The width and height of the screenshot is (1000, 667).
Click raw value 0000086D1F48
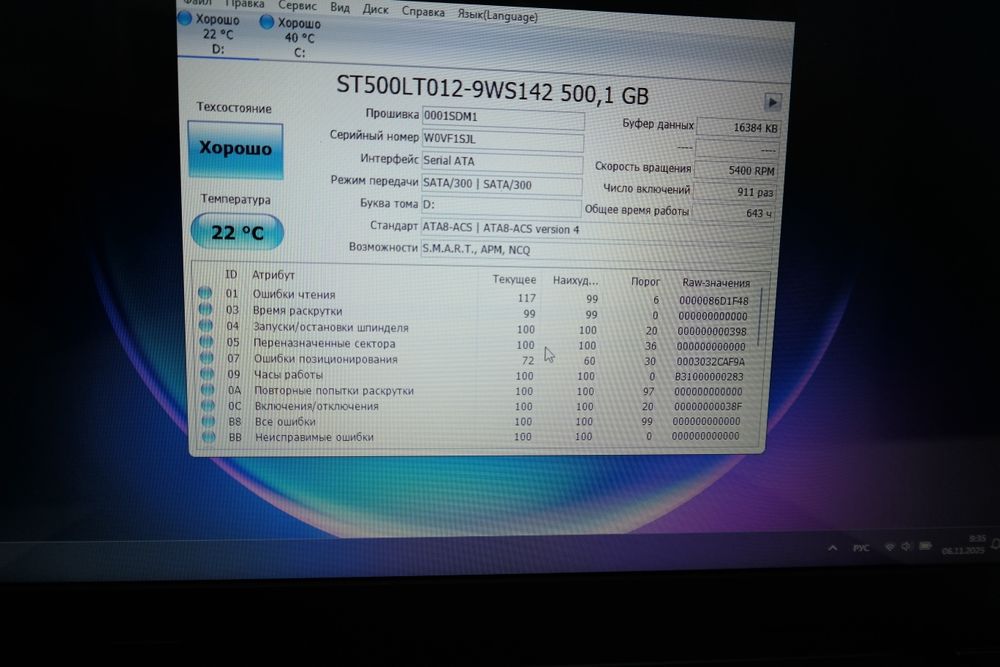pos(714,300)
